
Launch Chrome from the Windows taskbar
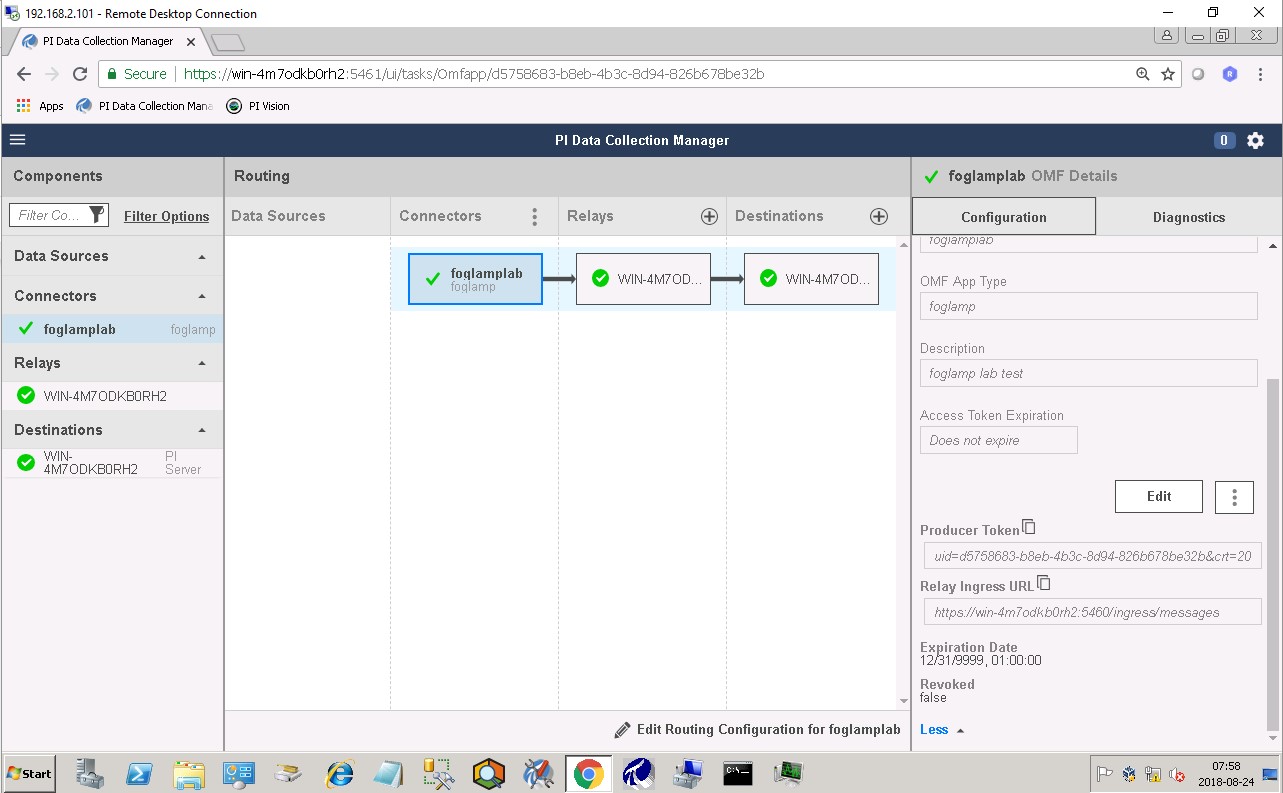click(588, 773)
